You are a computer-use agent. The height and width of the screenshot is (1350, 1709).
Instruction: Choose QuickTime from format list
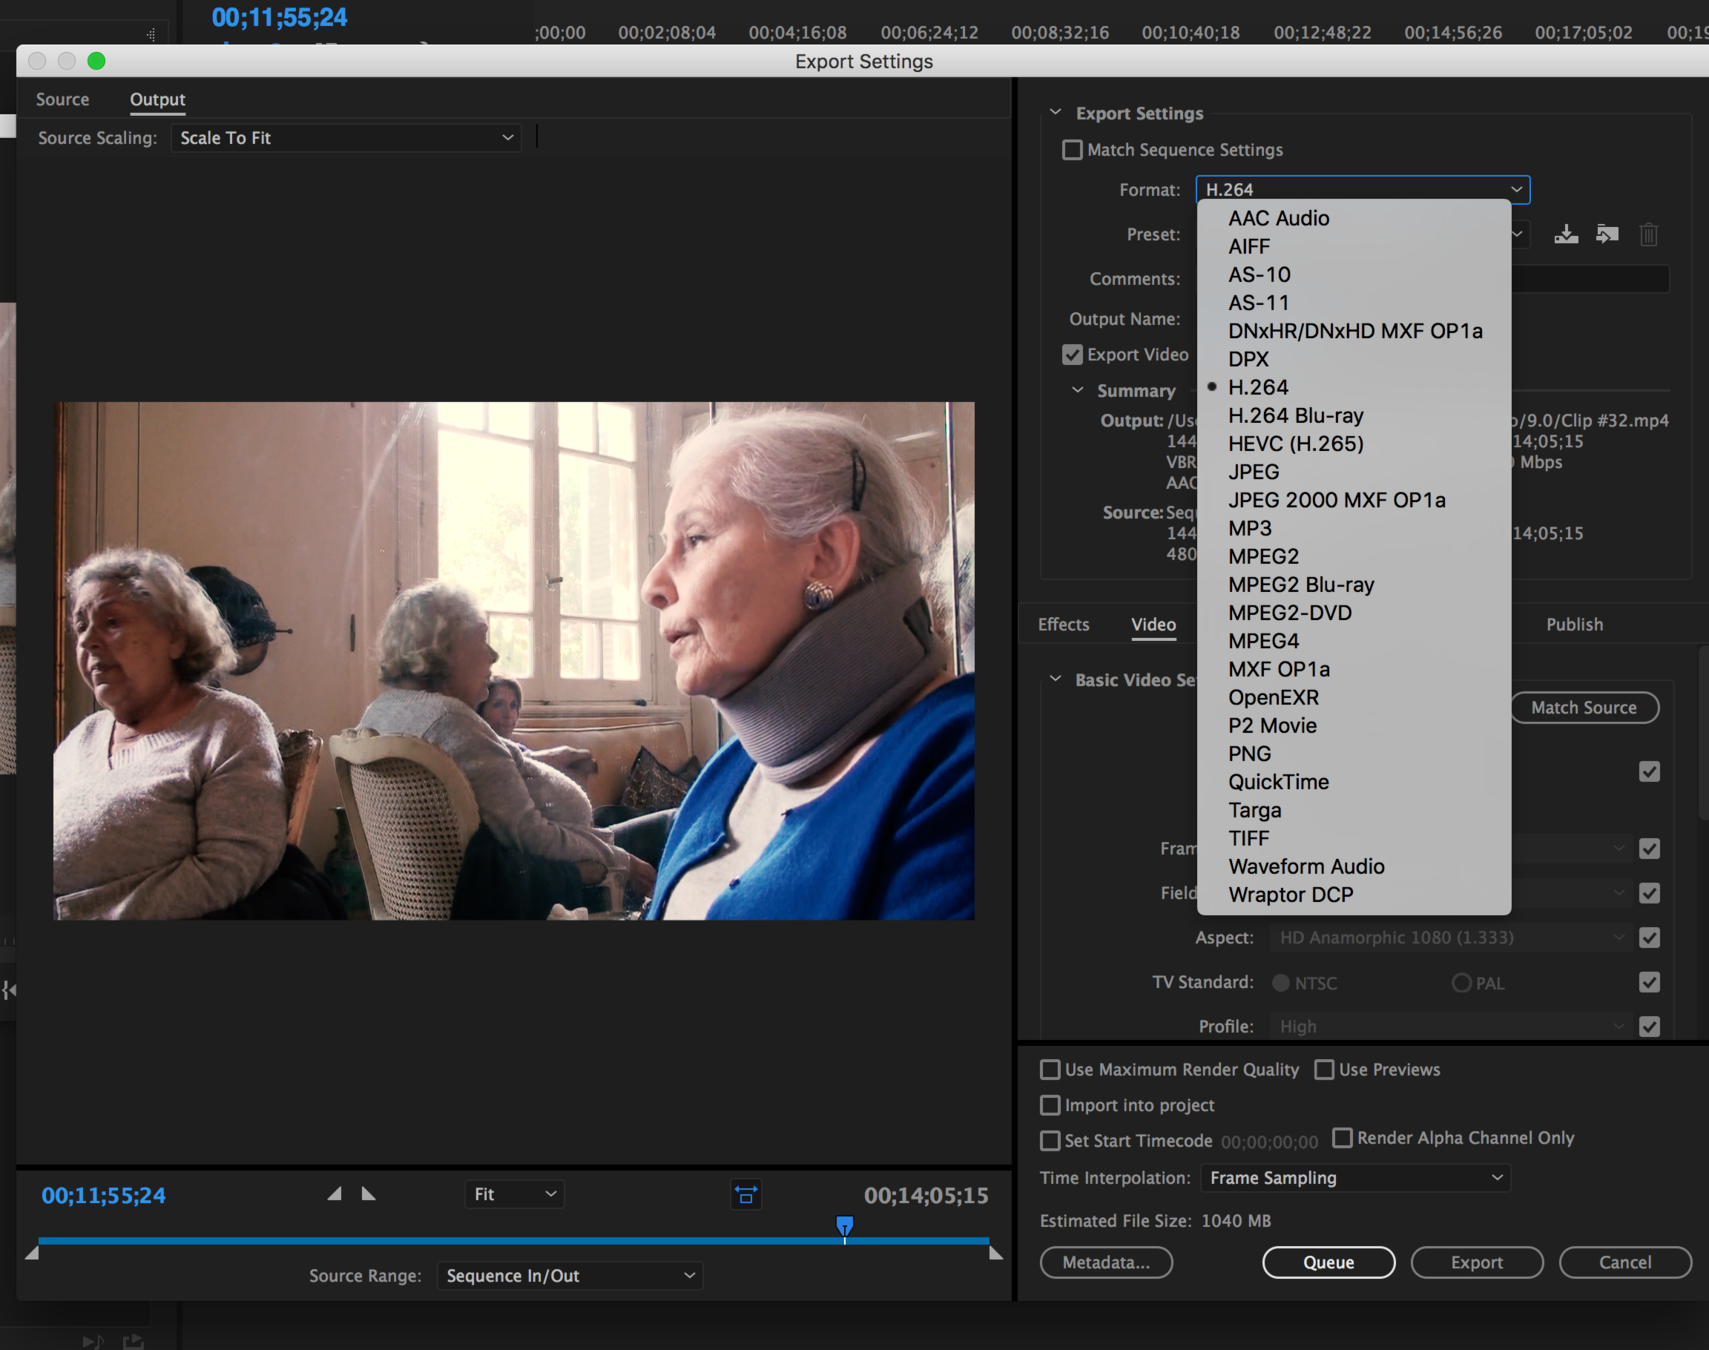[1354, 782]
